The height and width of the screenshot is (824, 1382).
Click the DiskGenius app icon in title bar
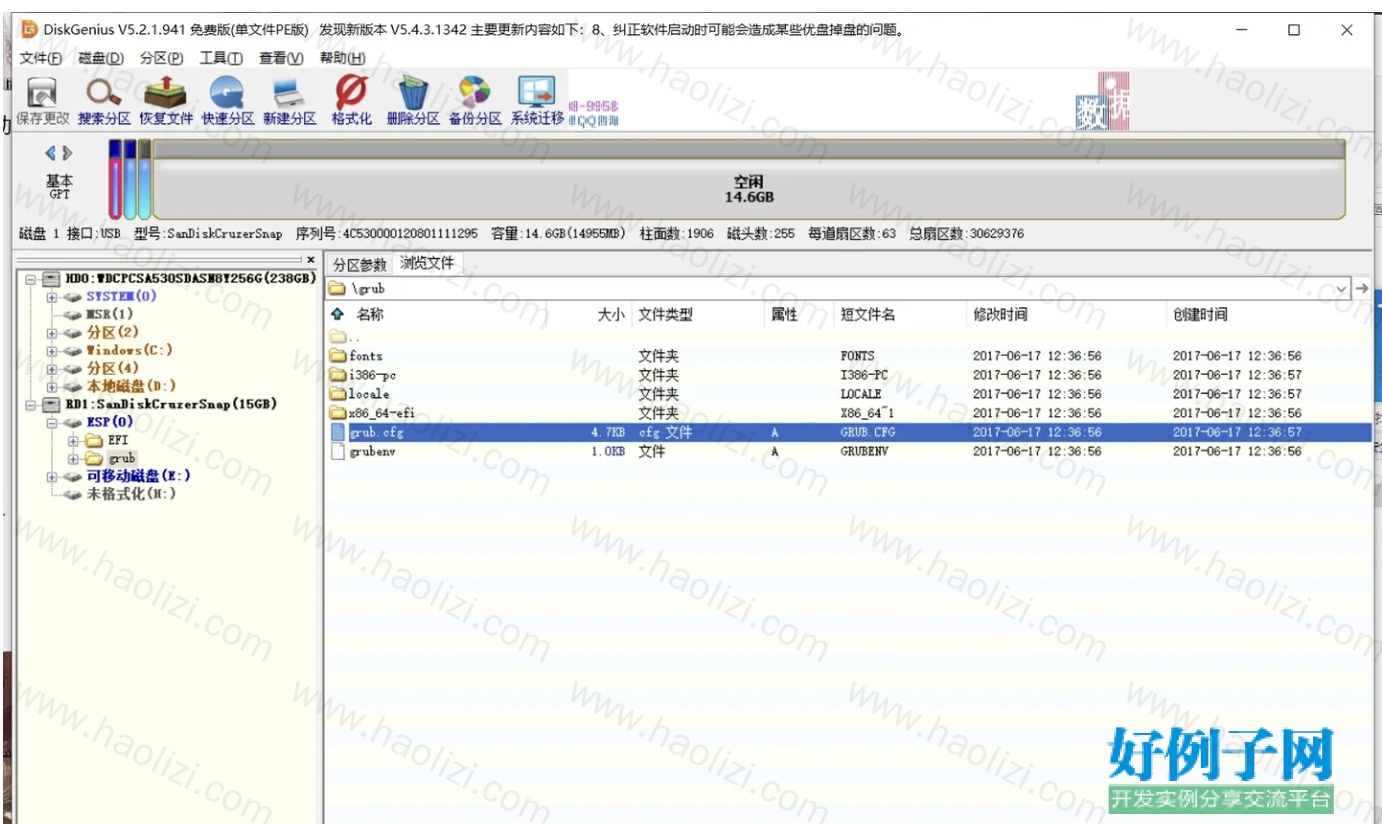click(29, 30)
